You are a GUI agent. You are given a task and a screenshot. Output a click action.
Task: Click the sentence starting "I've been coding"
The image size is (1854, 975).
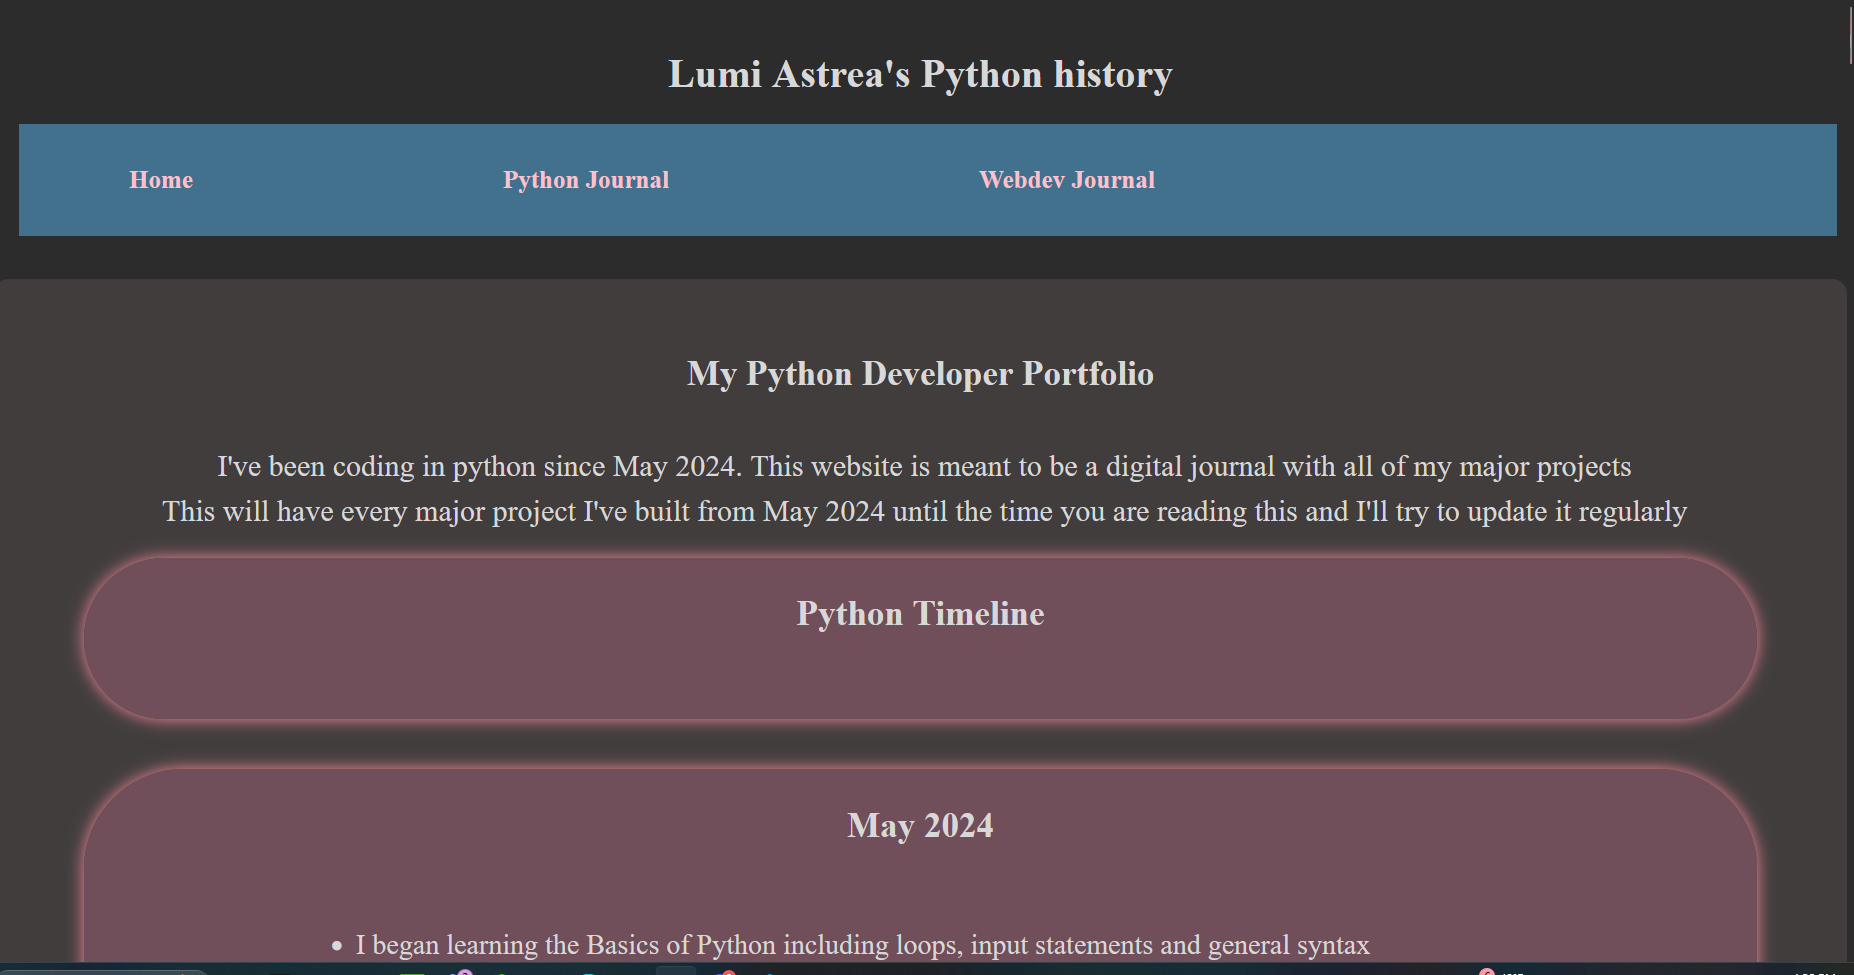coord(923,467)
